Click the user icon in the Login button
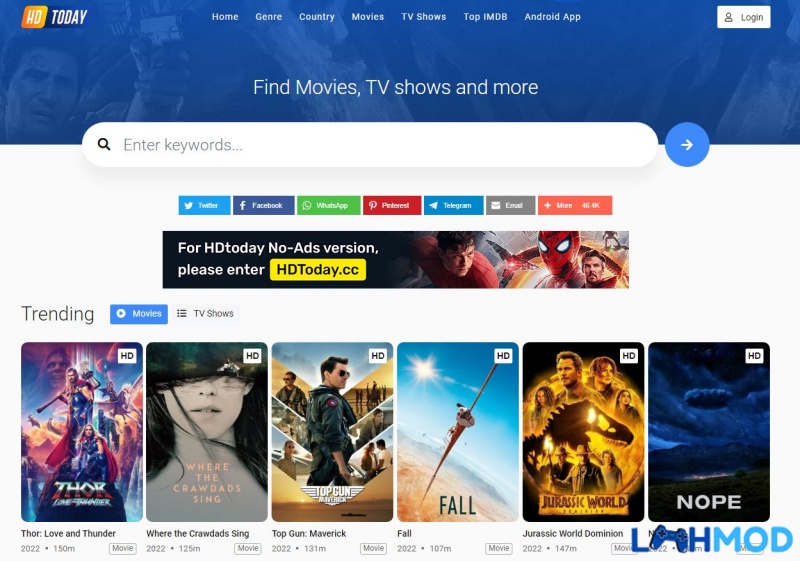800x561 pixels. pos(729,17)
